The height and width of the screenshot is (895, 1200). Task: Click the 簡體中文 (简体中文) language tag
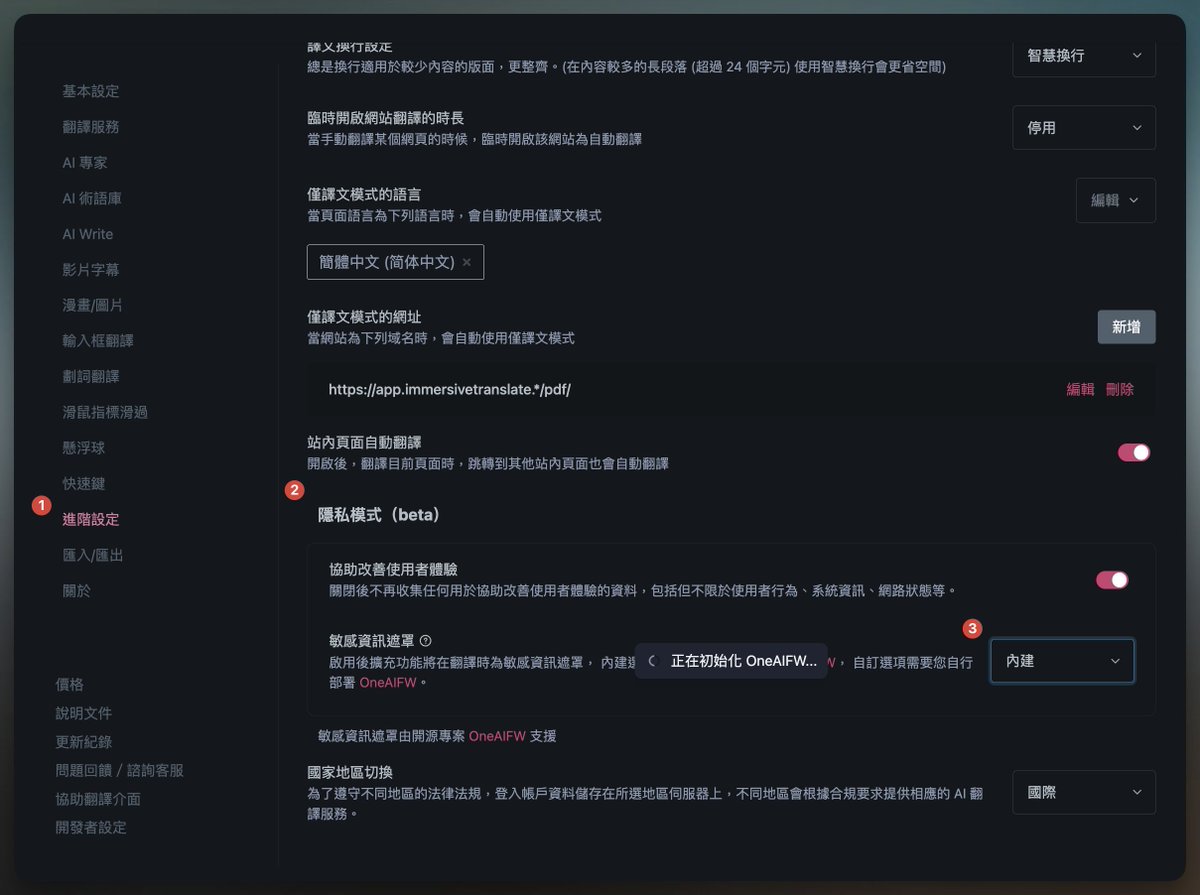click(x=395, y=262)
